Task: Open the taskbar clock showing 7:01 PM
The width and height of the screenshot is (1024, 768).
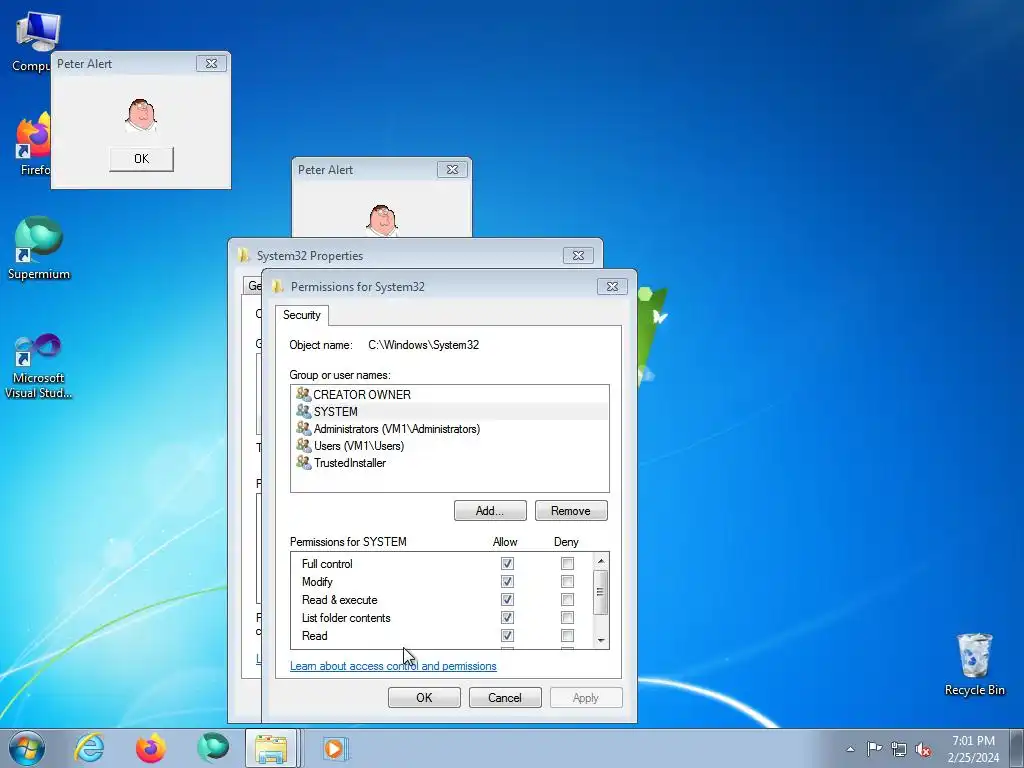Action: [973, 748]
